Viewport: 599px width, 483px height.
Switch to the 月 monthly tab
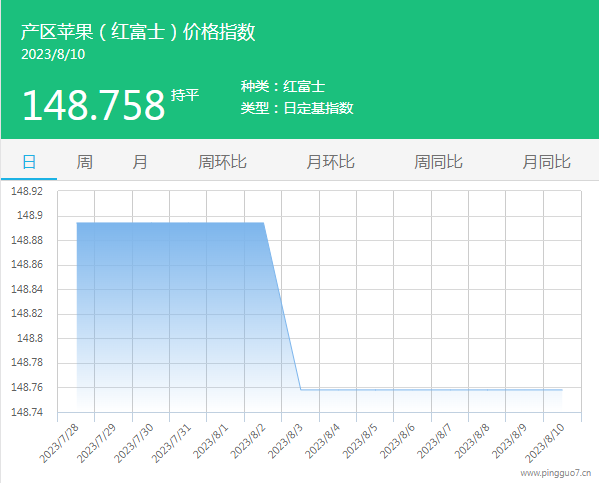140,162
